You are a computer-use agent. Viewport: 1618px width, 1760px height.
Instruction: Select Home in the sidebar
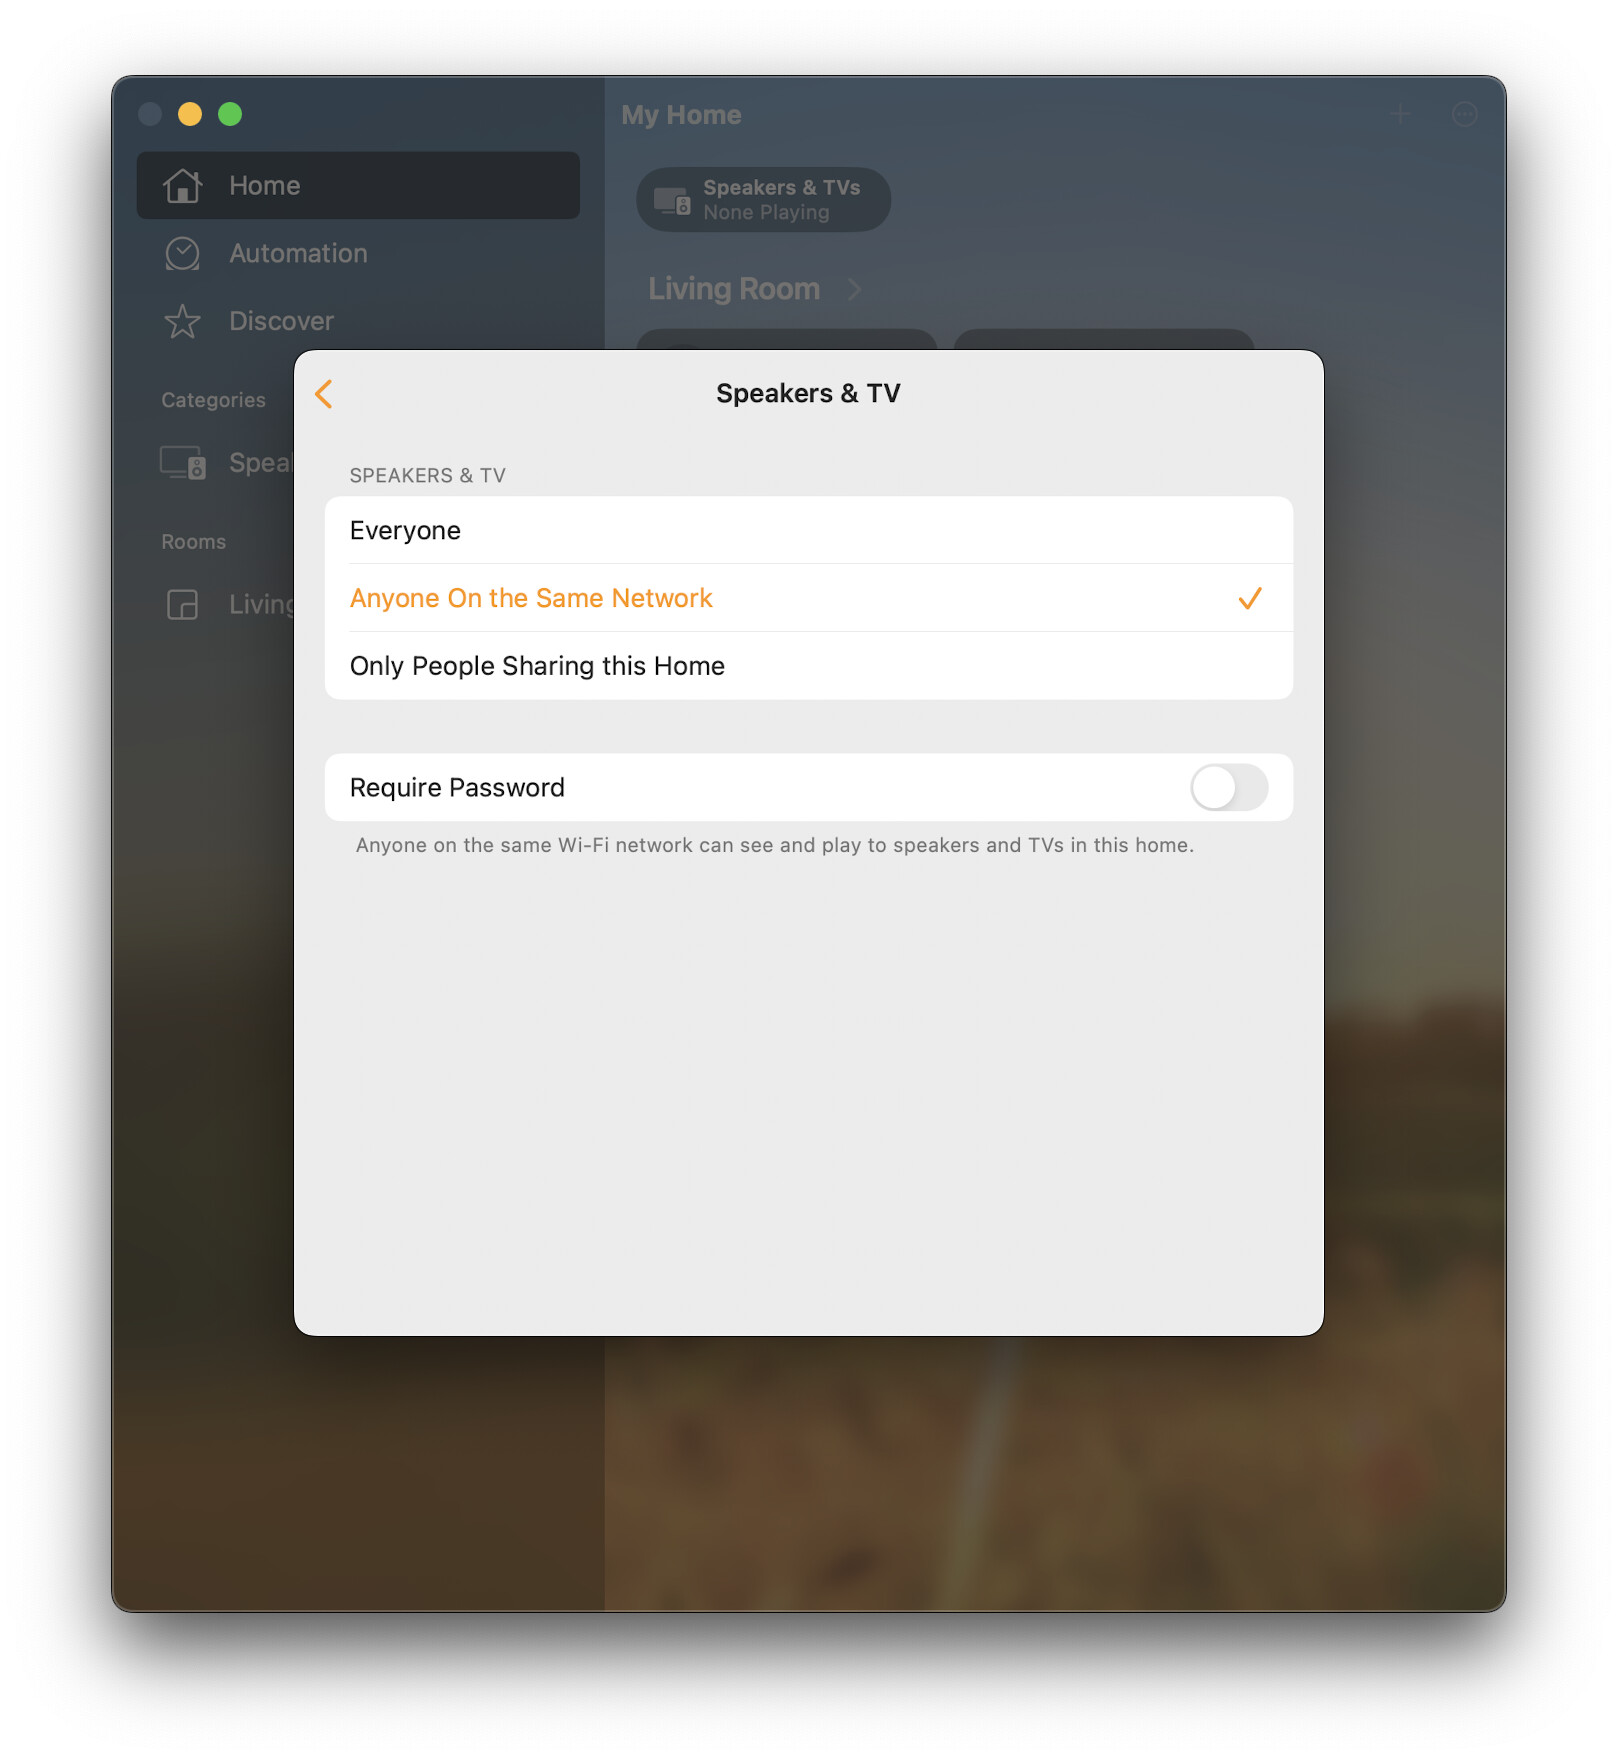(358, 186)
